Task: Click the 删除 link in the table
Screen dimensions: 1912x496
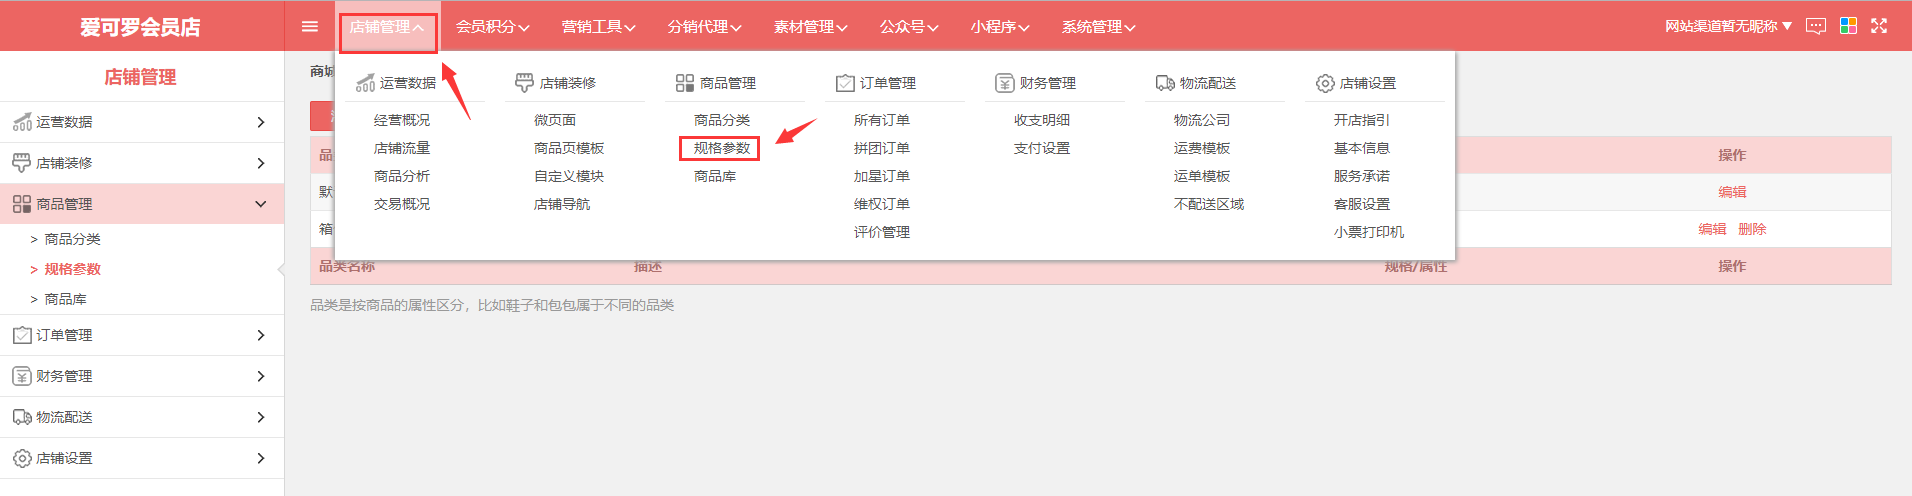Action: [x=1751, y=229]
